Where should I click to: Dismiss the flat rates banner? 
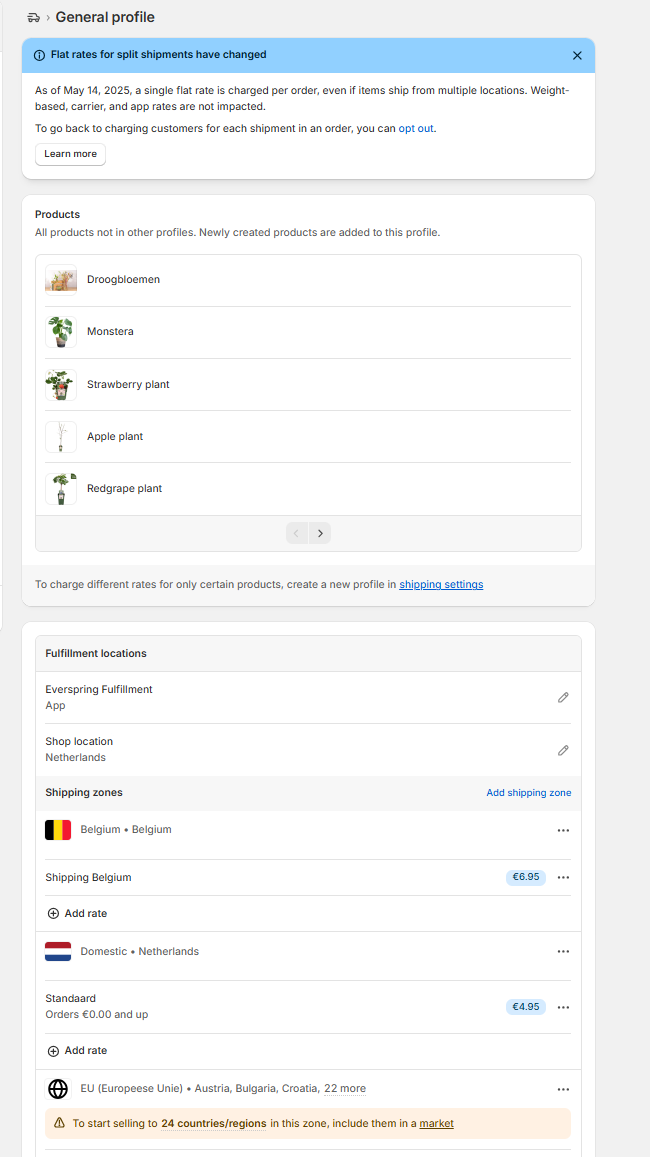[x=577, y=55]
